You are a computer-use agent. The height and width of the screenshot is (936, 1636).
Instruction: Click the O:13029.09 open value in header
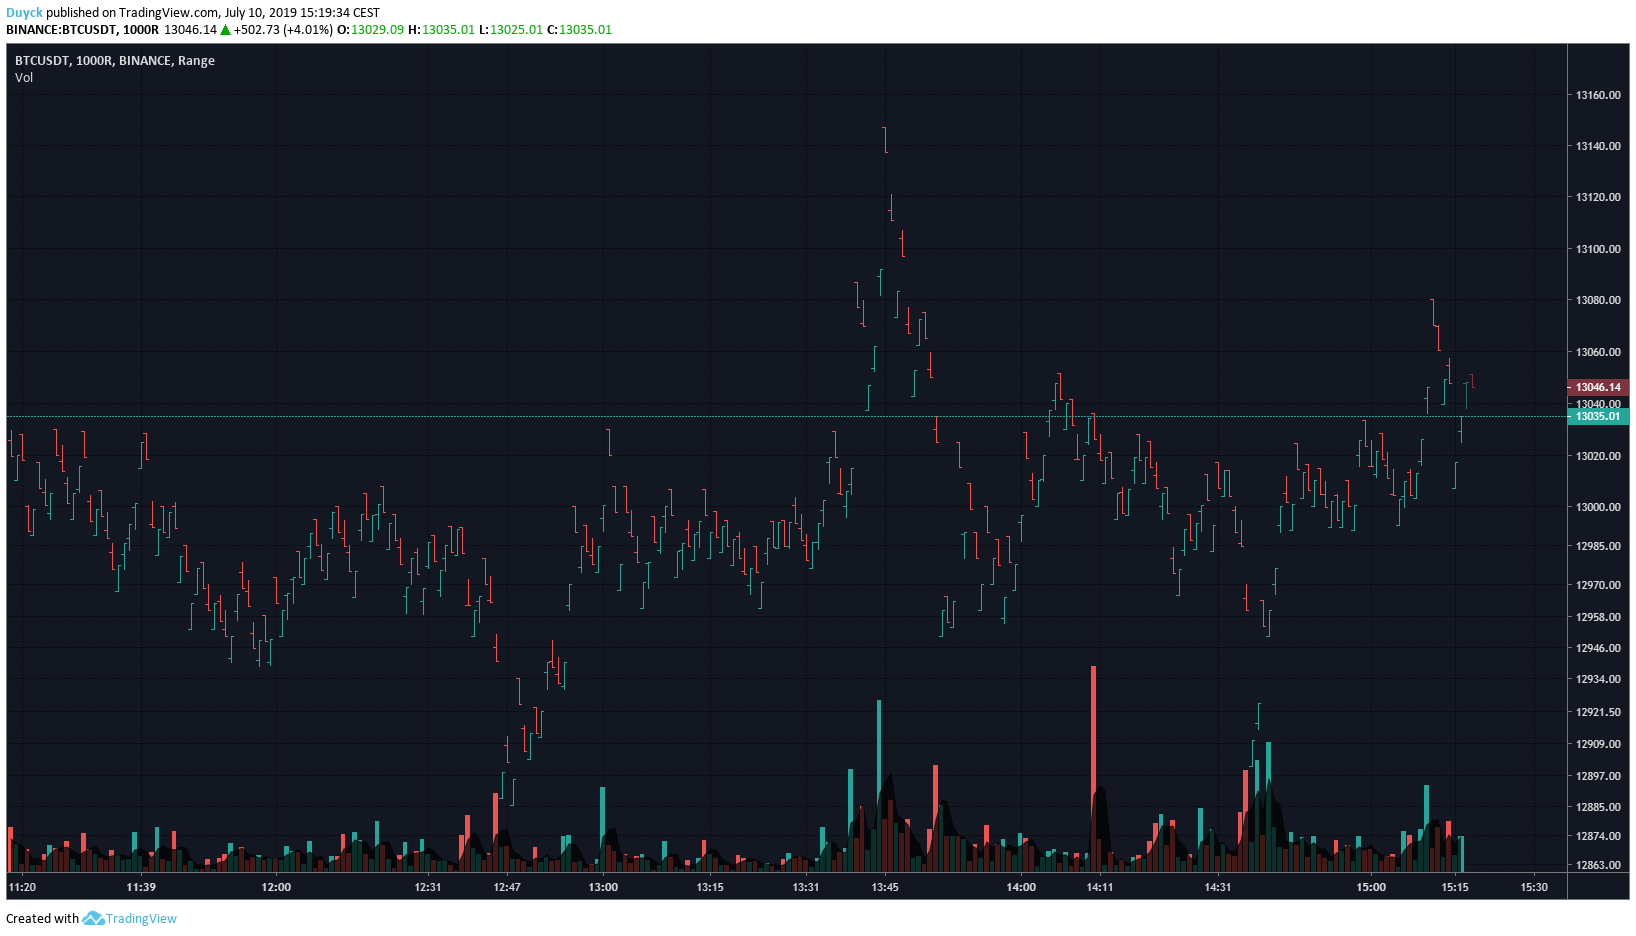point(370,29)
